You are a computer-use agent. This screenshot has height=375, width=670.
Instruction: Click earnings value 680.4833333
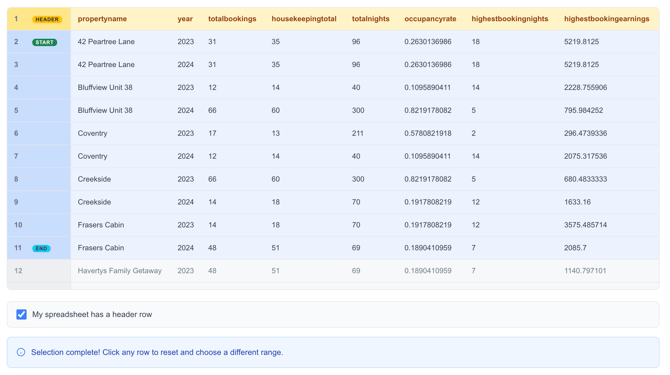click(x=585, y=179)
